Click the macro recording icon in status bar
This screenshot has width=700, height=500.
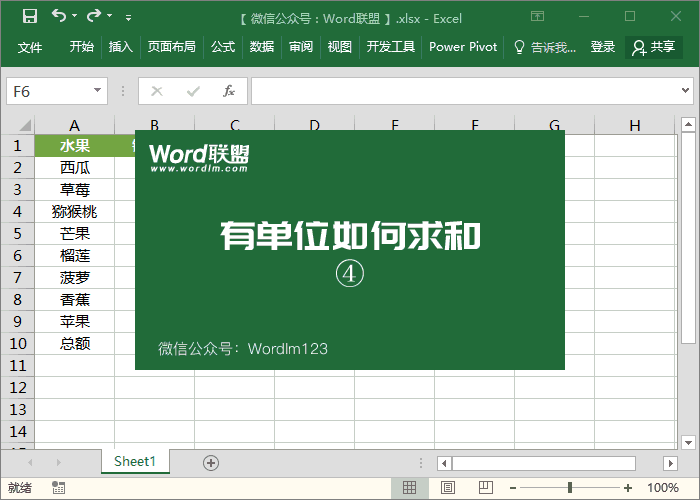click(58, 488)
